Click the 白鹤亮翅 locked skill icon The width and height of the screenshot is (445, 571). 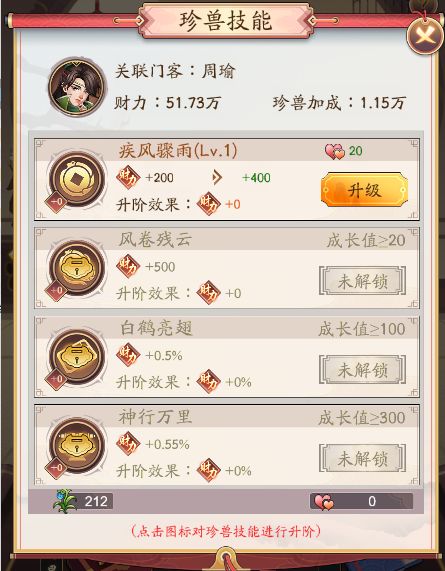(77, 357)
